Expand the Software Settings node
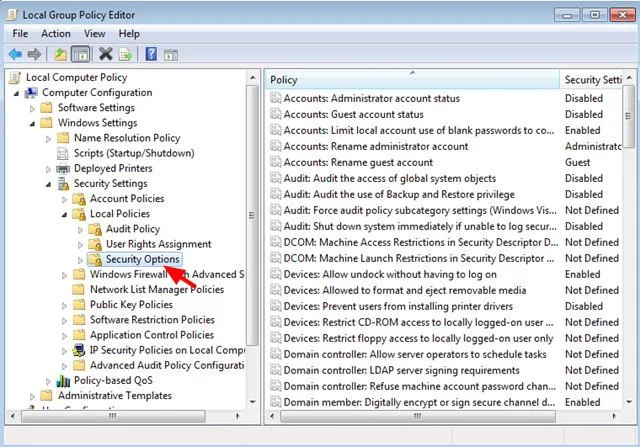 pyautogui.click(x=32, y=108)
